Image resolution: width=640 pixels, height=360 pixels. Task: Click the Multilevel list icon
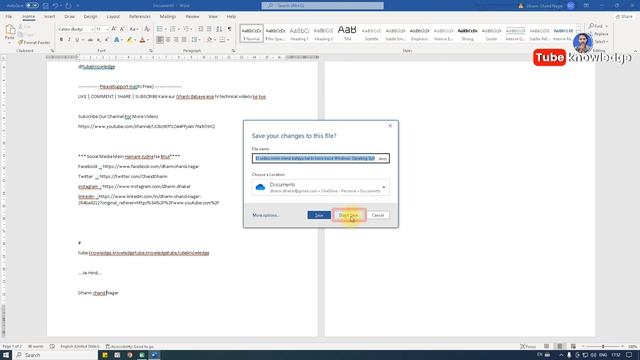(x=186, y=29)
